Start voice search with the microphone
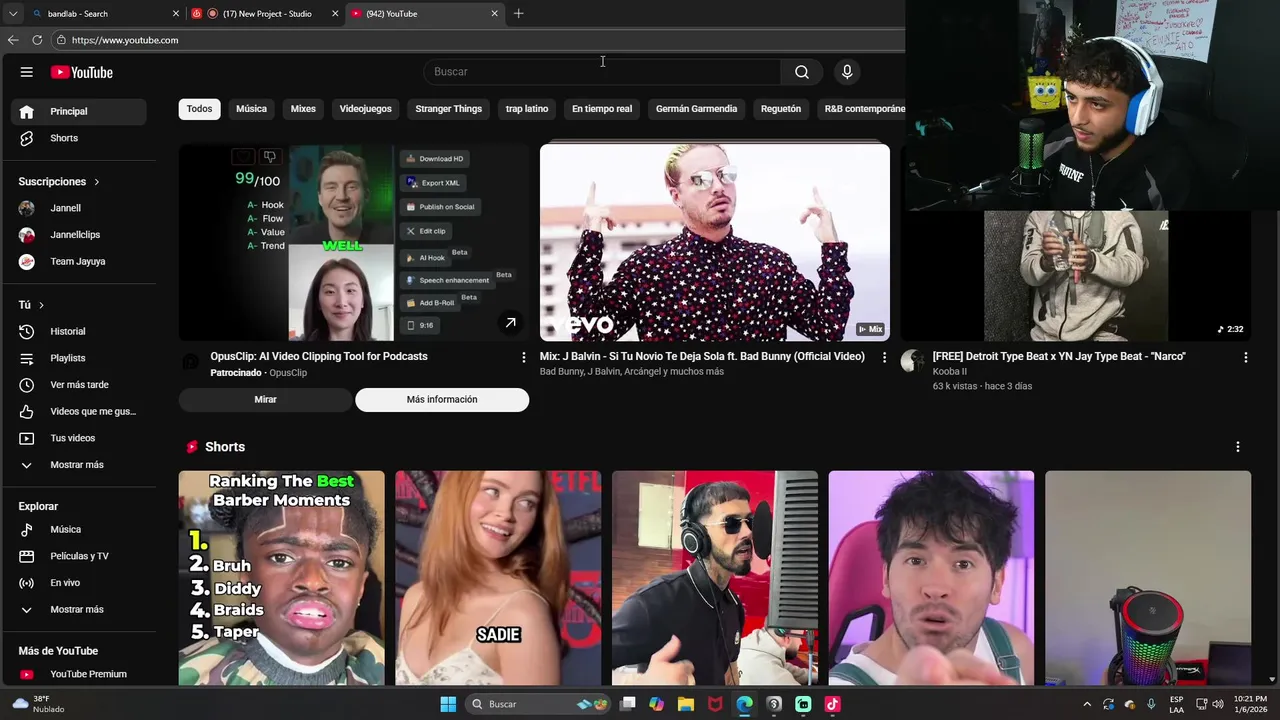The width and height of the screenshot is (1280, 720). 847,72
